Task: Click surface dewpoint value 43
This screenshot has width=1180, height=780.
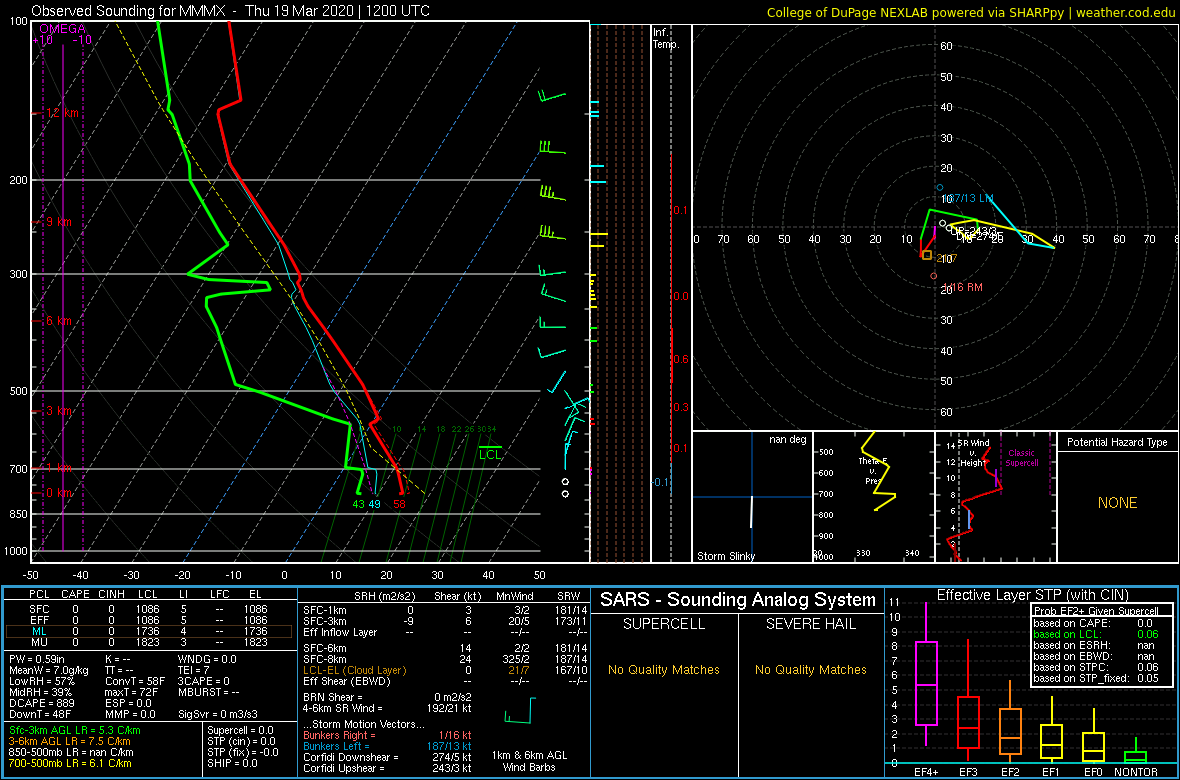Action: [359, 504]
